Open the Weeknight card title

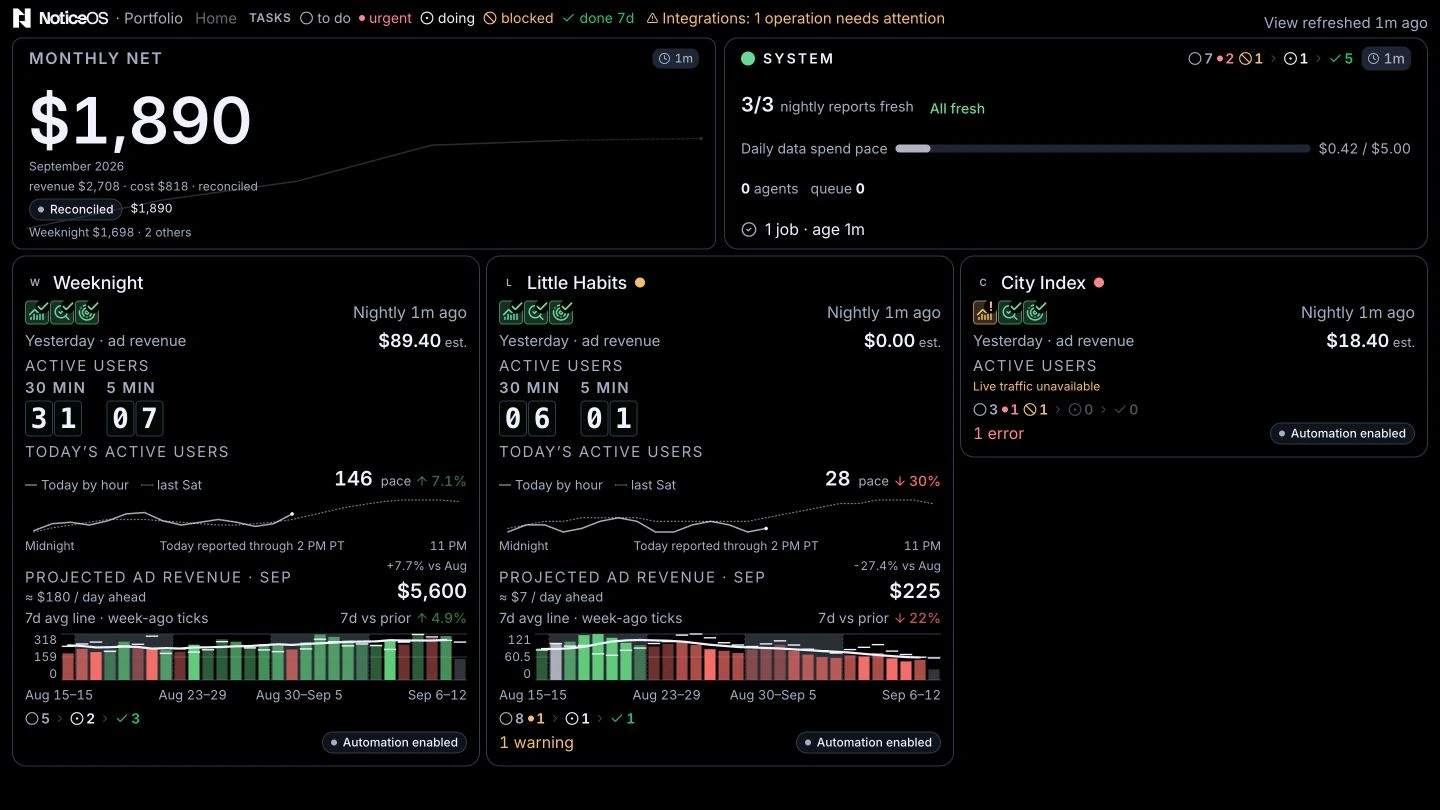tap(98, 282)
